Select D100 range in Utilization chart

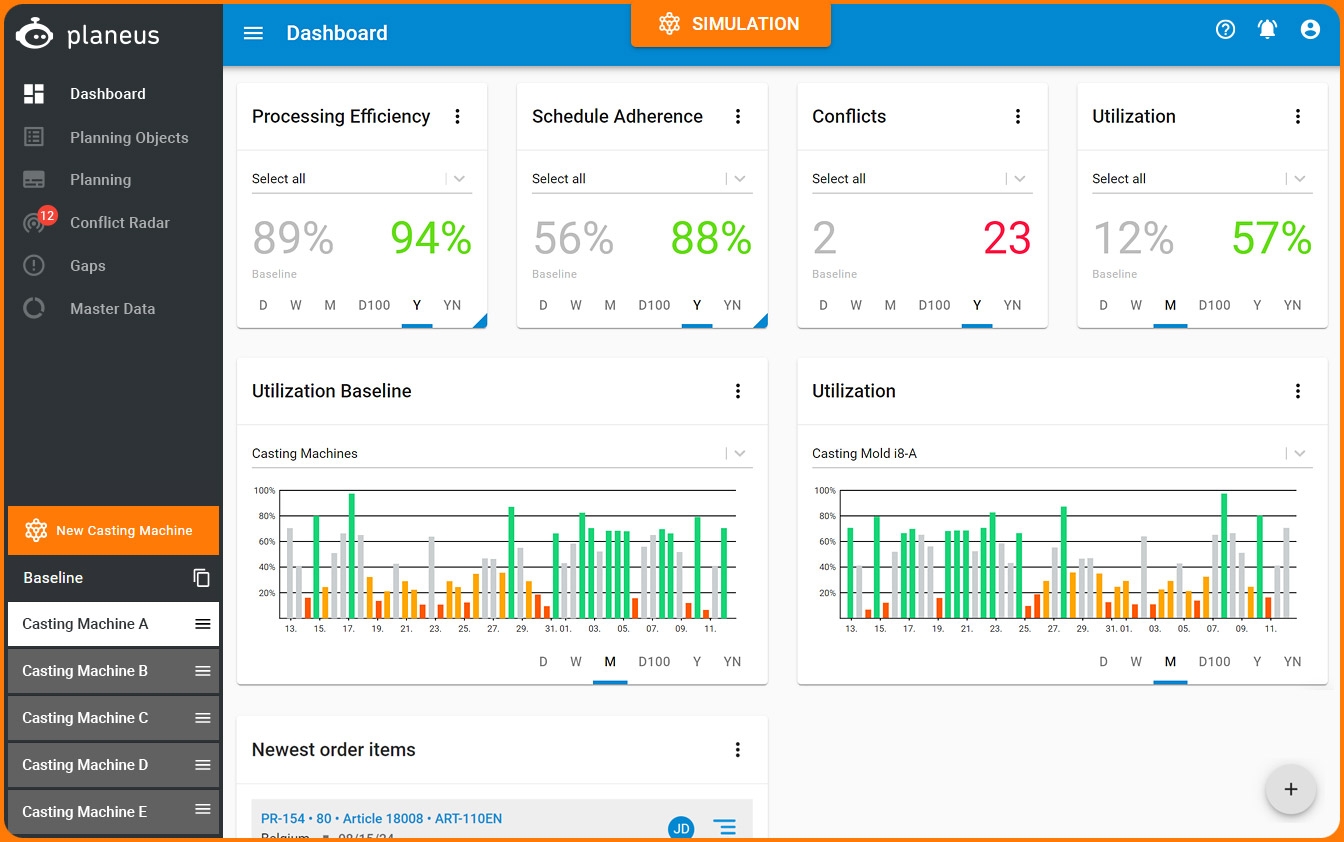tap(1214, 662)
